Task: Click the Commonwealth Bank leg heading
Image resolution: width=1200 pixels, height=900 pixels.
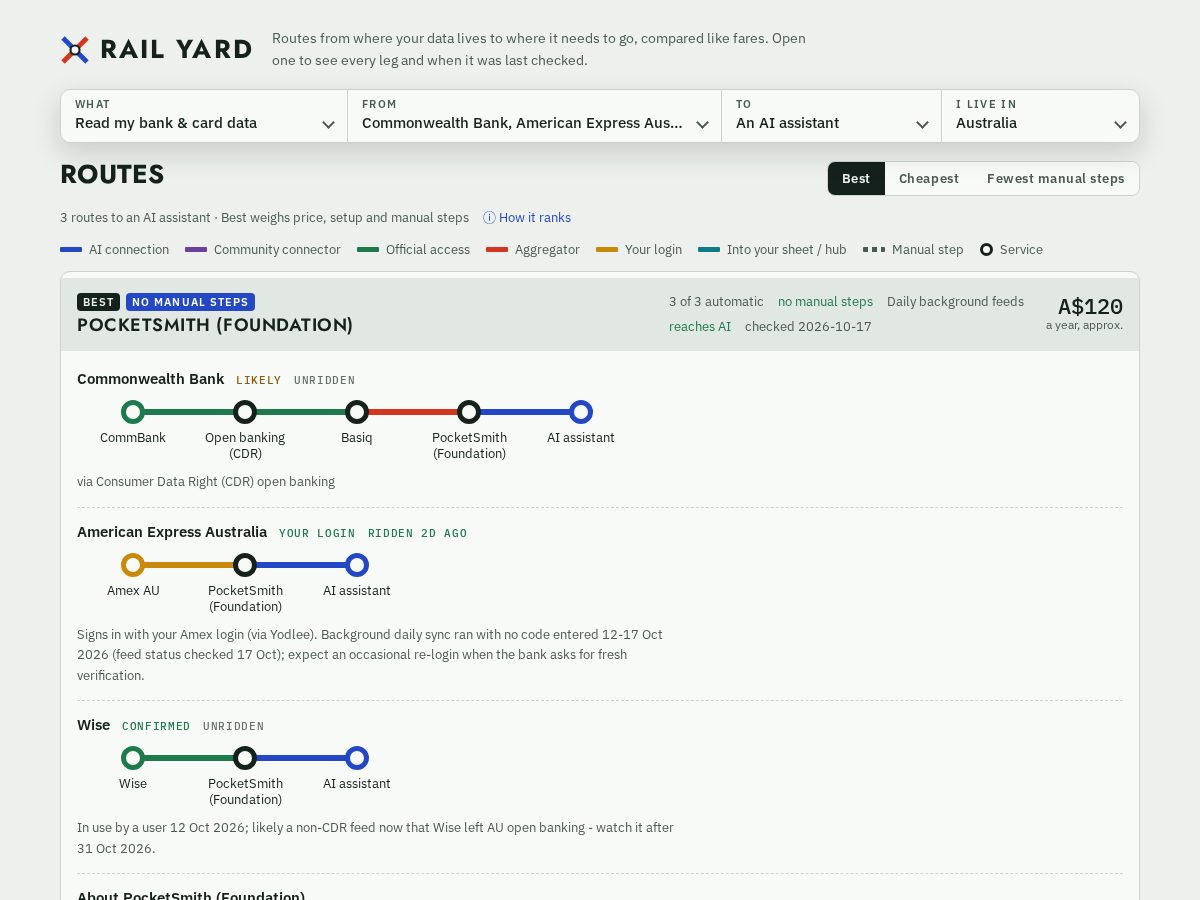Action: [x=151, y=379]
